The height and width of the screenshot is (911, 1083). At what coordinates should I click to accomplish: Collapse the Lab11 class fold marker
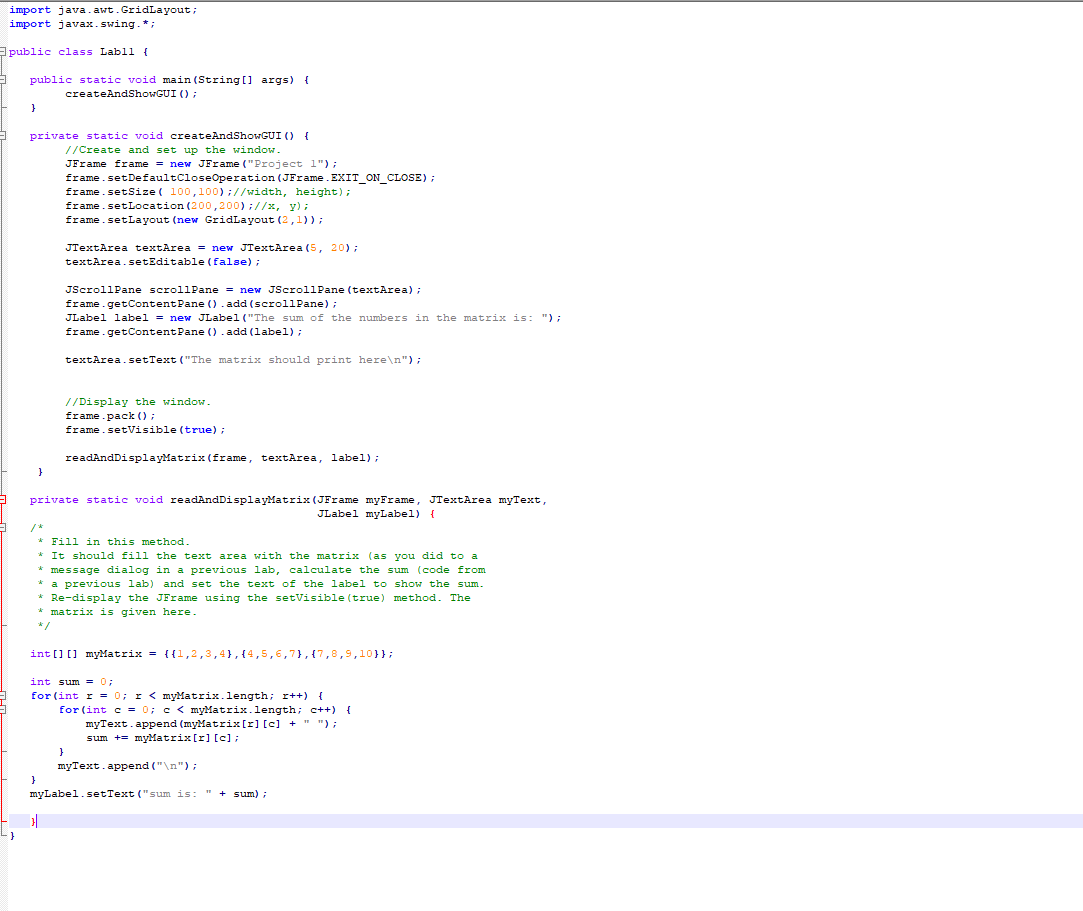click(4, 51)
